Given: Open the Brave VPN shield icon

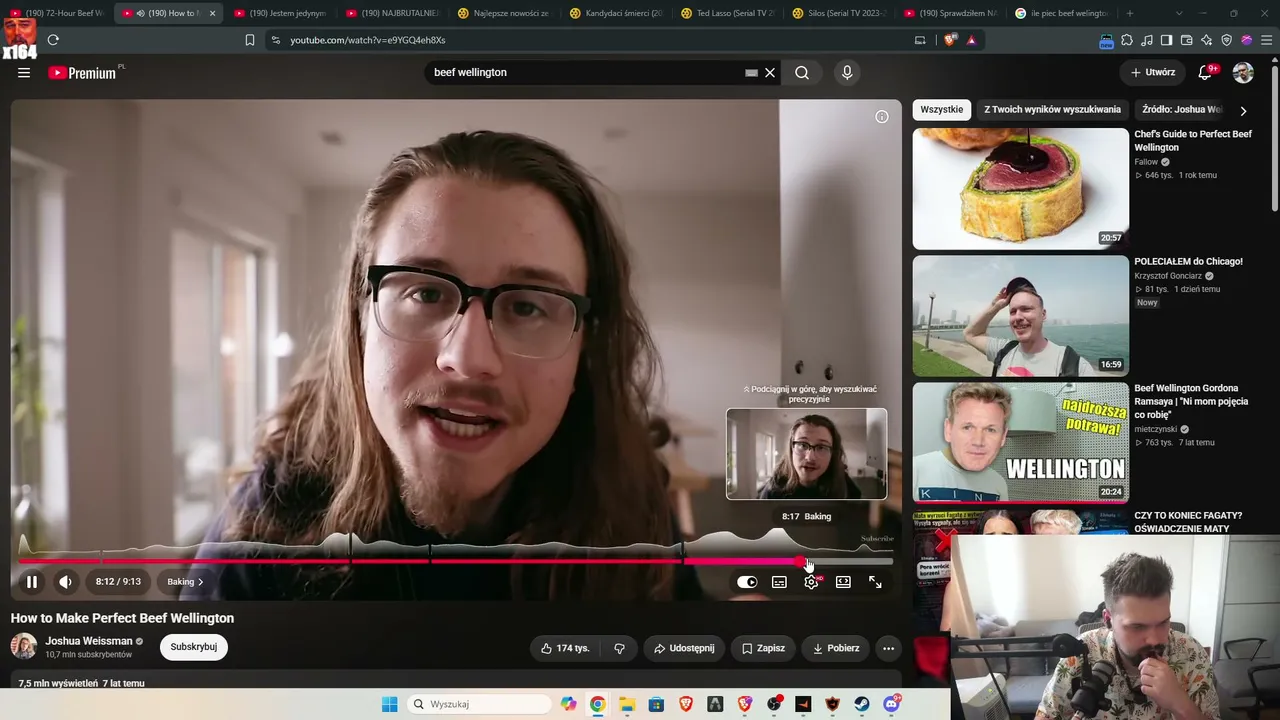Looking at the screenshot, I should tap(1227, 40).
